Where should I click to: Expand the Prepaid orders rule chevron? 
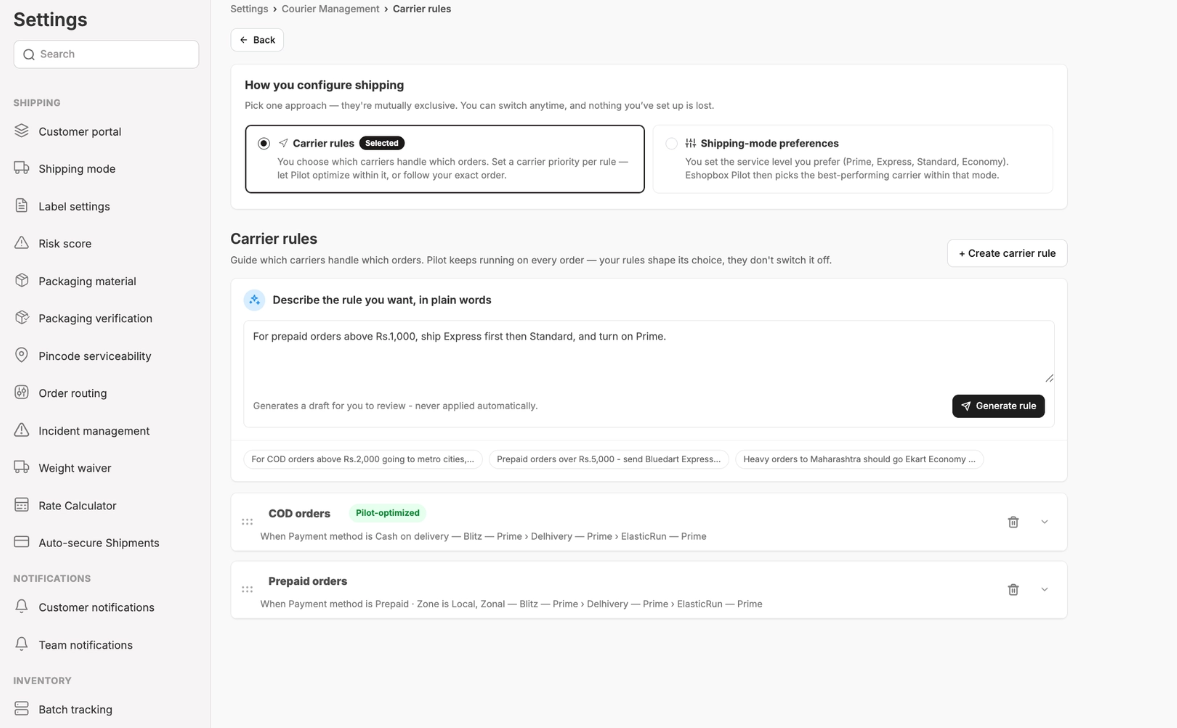[1044, 589]
